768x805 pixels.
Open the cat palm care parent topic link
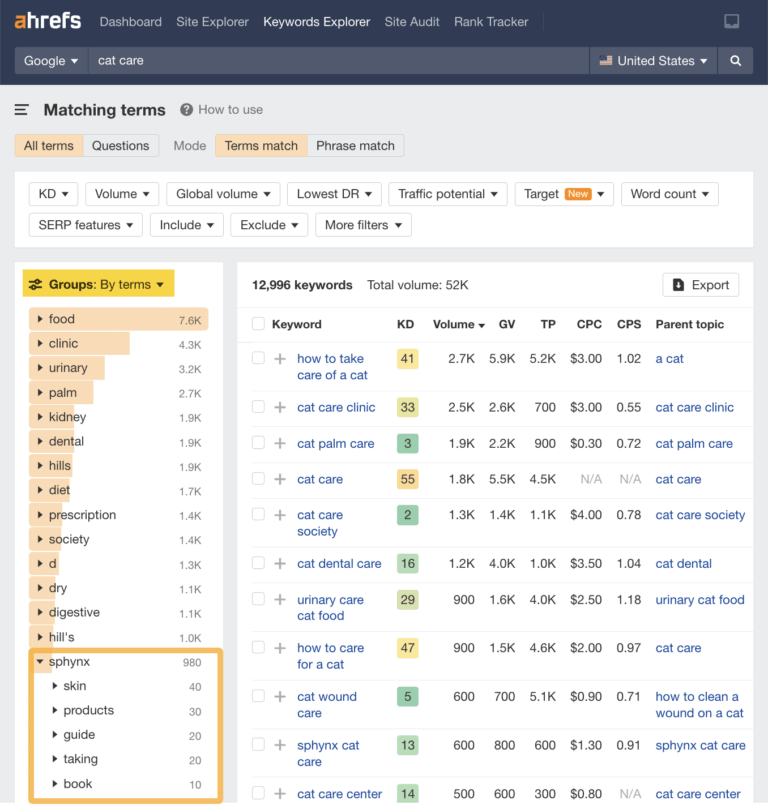(694, 443)
